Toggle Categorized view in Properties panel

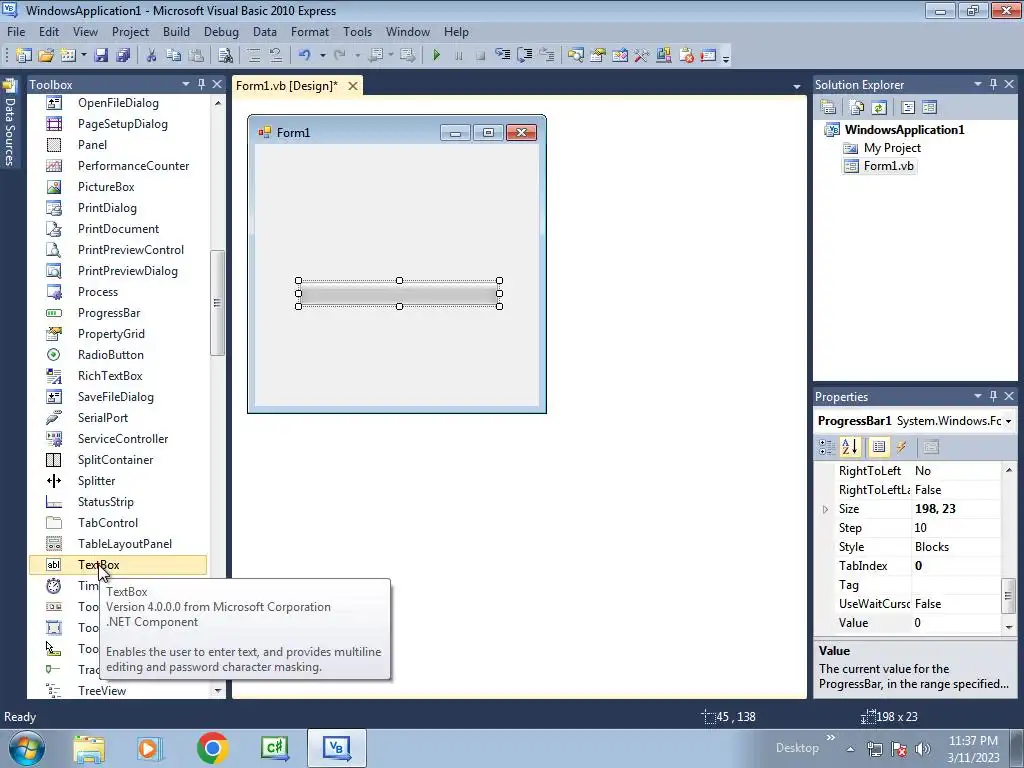827,447
